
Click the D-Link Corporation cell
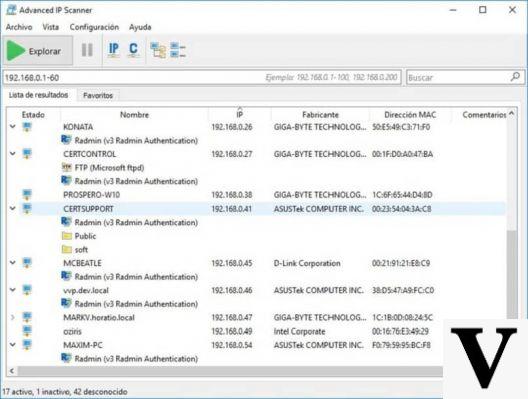307,263
